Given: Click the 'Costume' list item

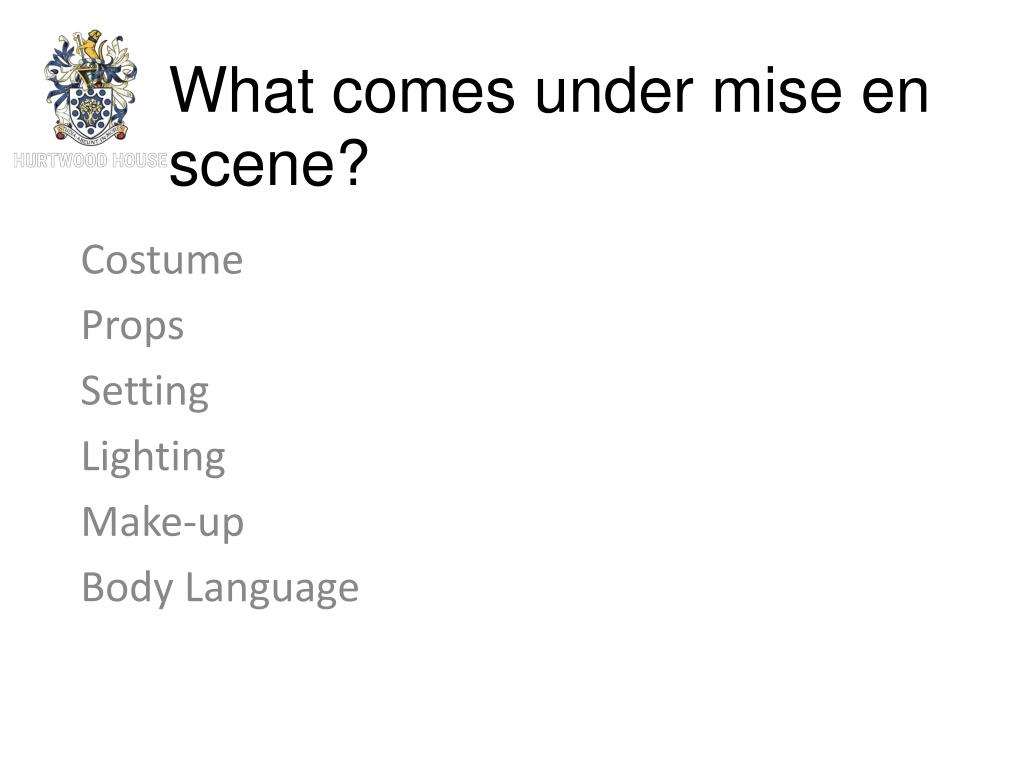Looking at the screenshot, I should 162,260.
